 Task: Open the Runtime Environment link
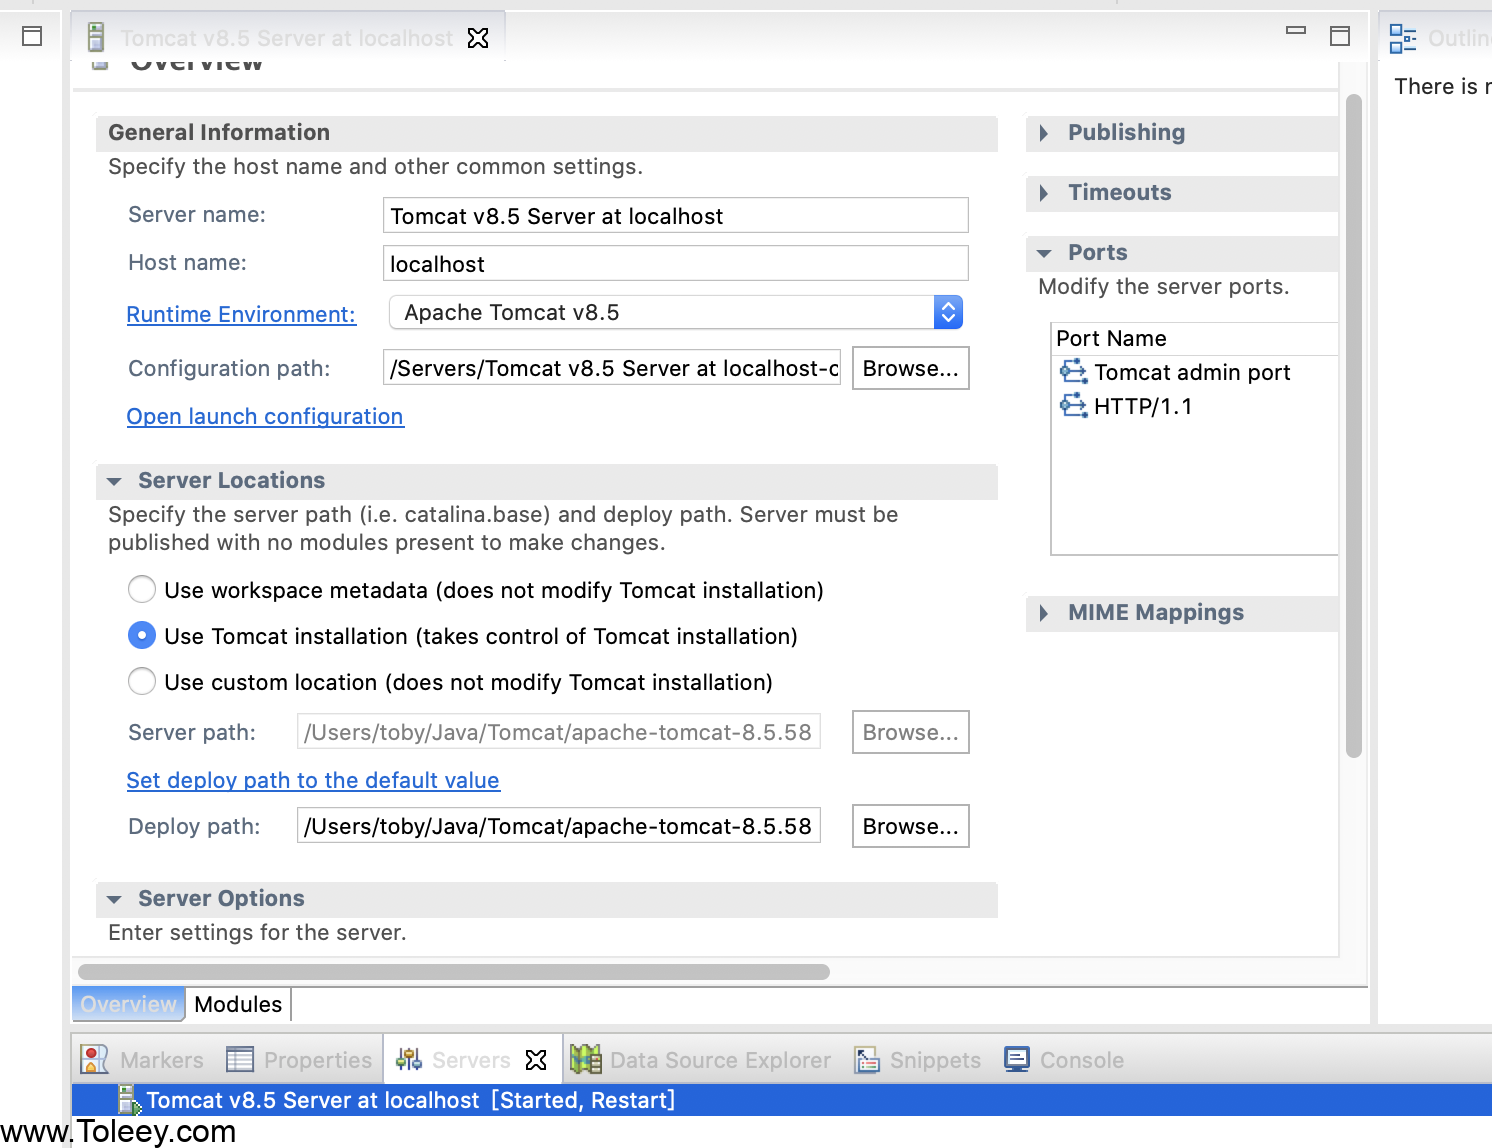click(x=241, y=314)
